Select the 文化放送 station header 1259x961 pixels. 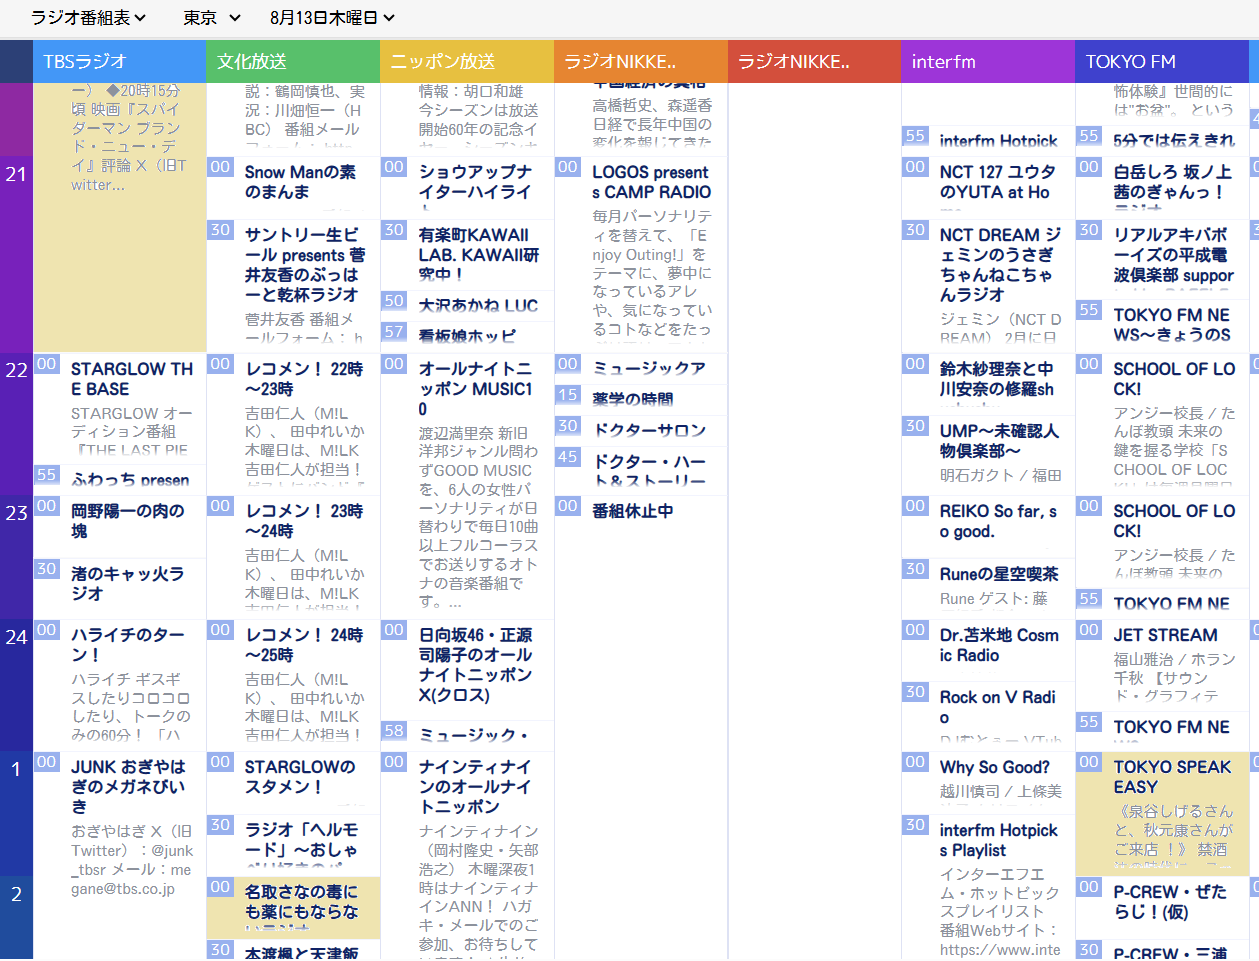293,61
